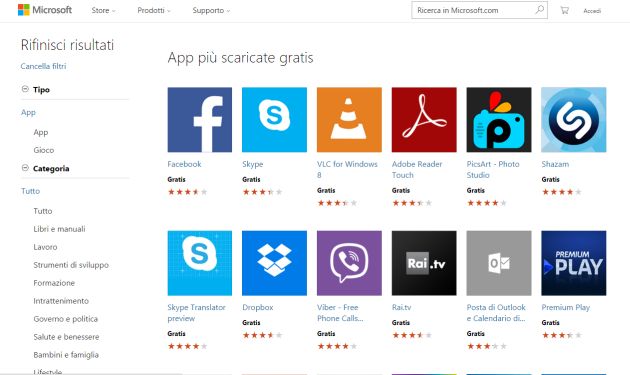Open the Facebook app tile
Screen dimensions: 630x375
[200, 120]
